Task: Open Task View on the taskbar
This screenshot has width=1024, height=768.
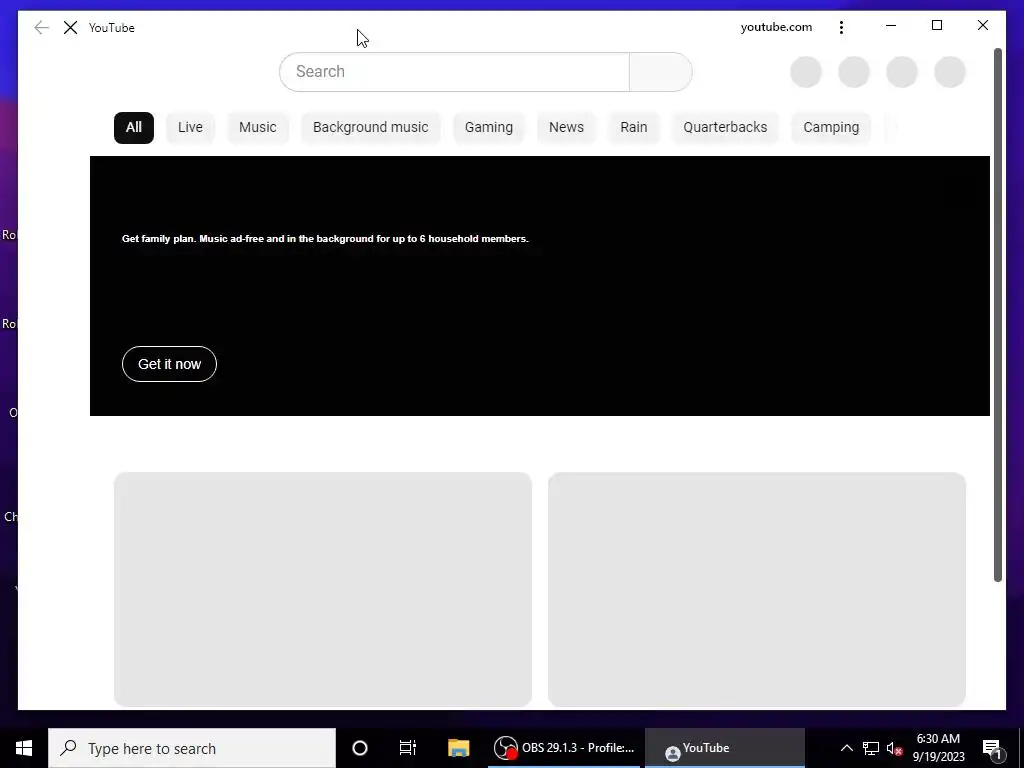Action: (x=408, y=748)
